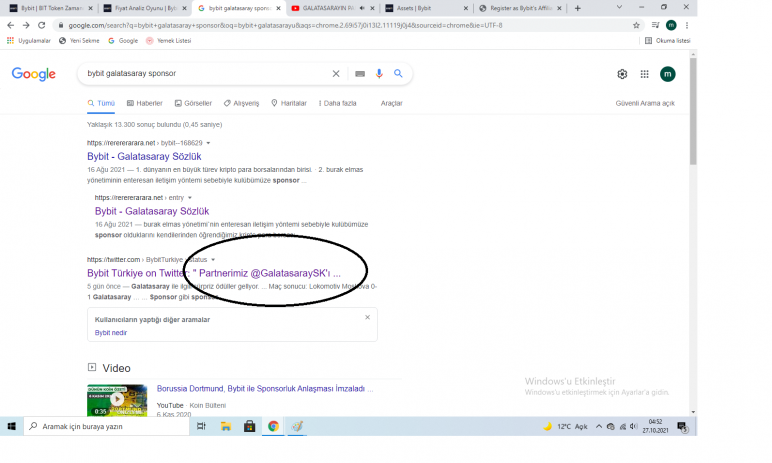
Task: Open the Google bookmark in bookmarks bar
Action: (123, 41)
